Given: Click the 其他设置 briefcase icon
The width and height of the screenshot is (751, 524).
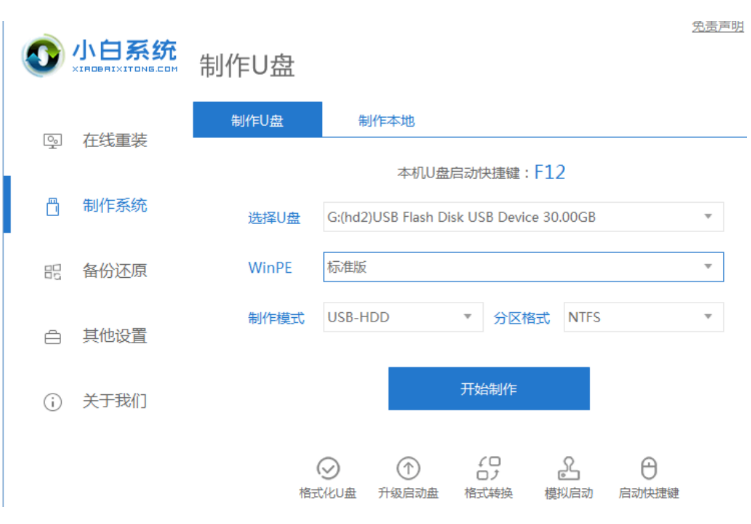Looking at the screenshot, I should (53, 337).
